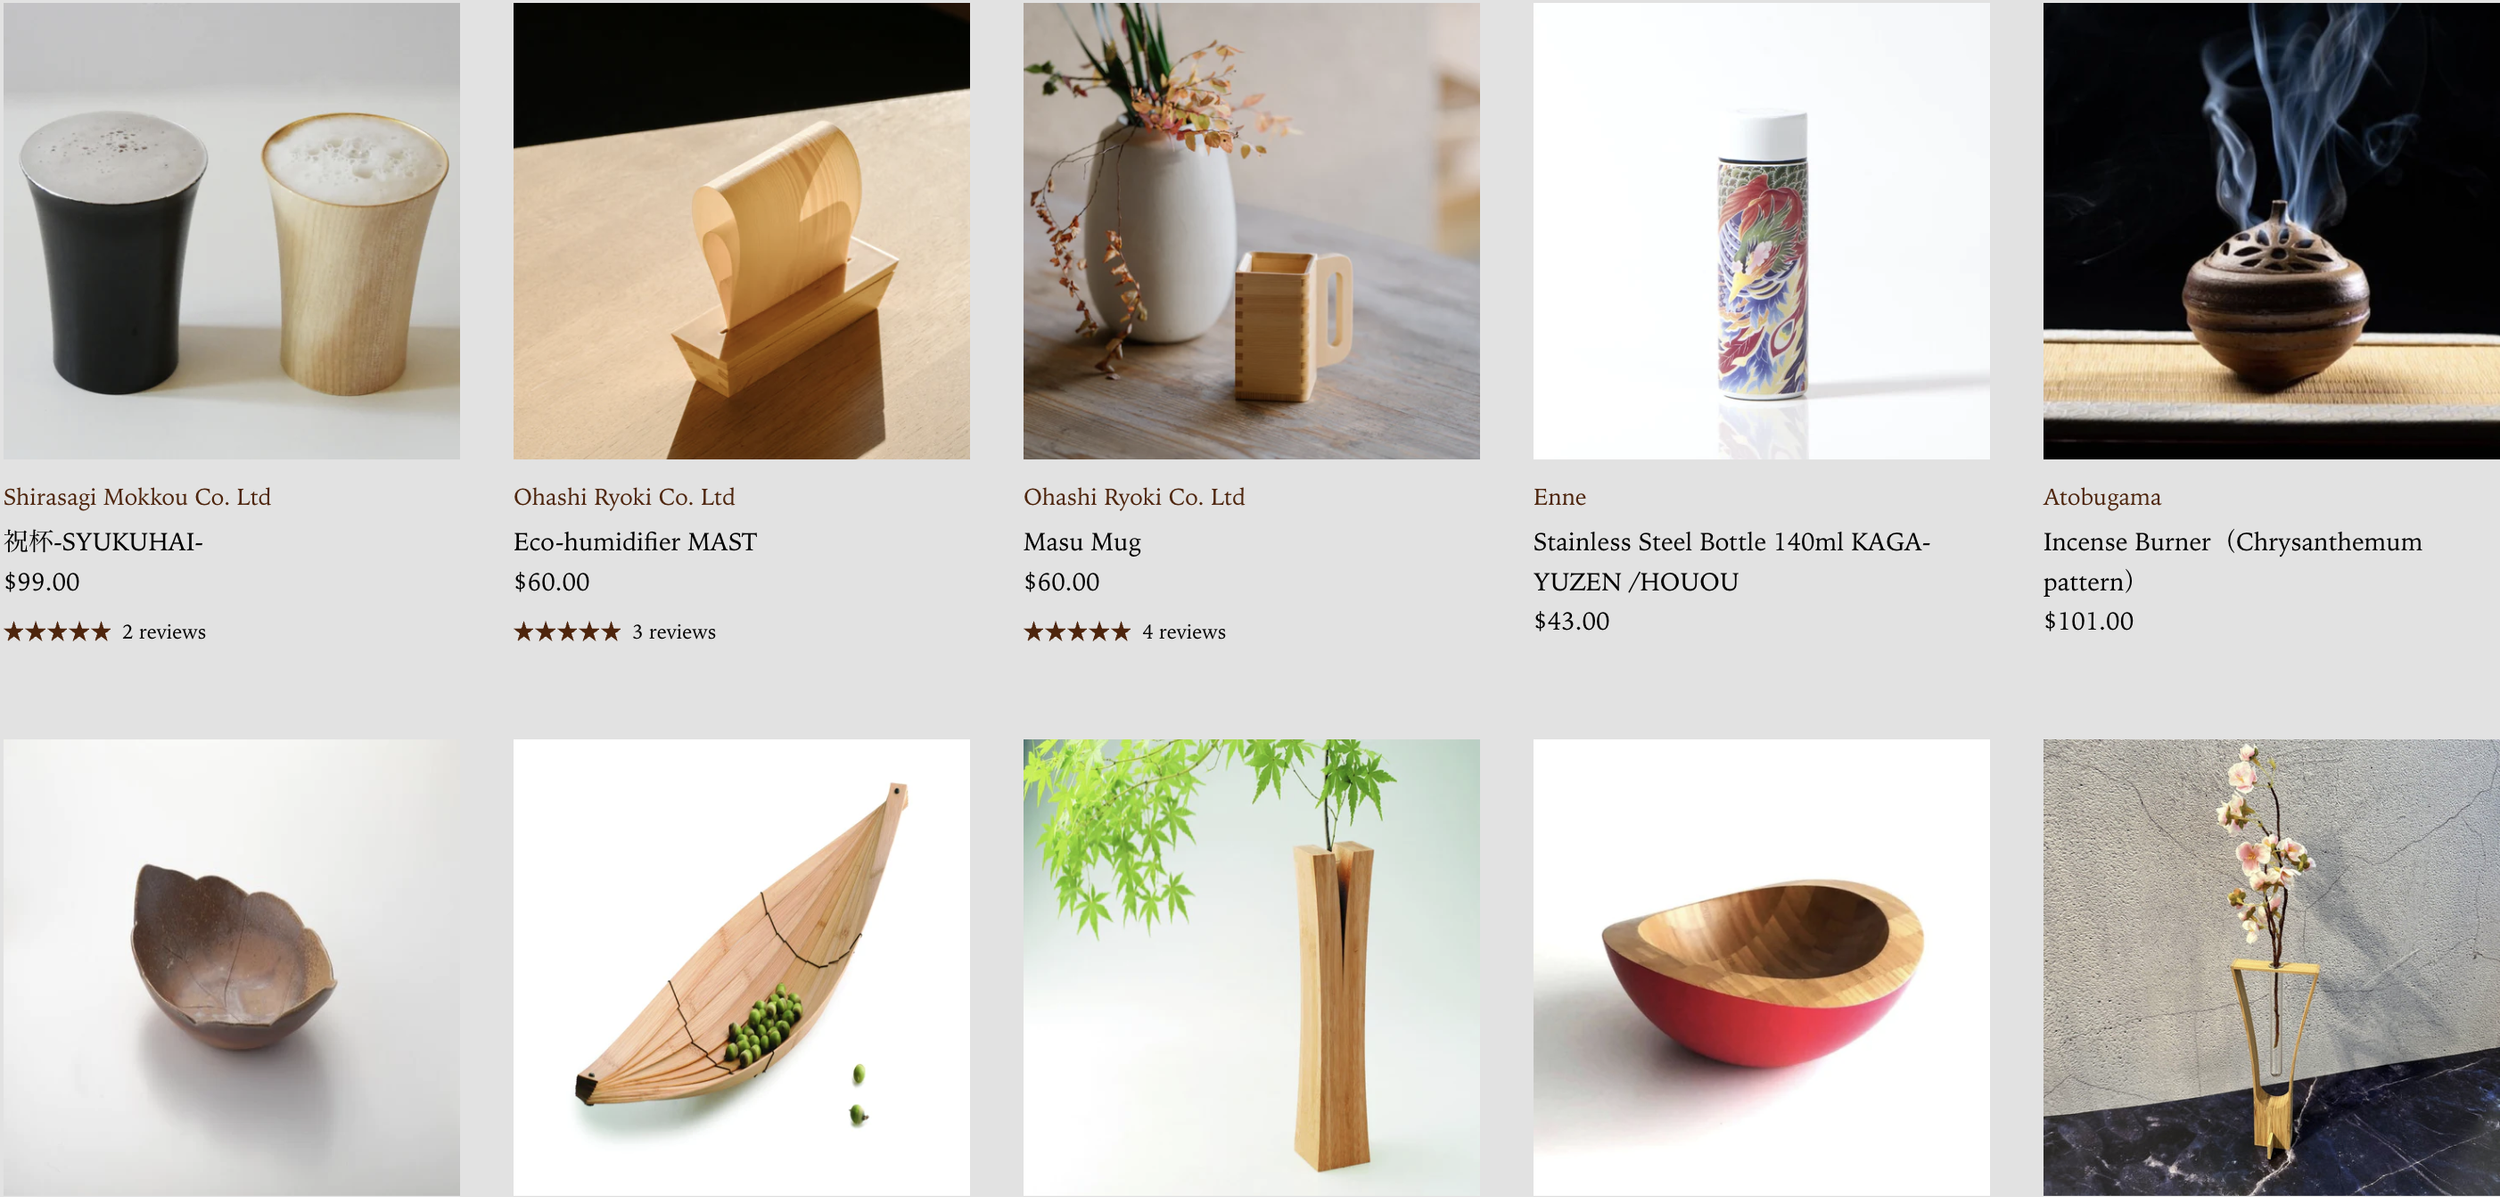Open the cherry blossom single-flower vase image
Viewport: 2500px width, 1197px height.
(x=2271, y=967)
